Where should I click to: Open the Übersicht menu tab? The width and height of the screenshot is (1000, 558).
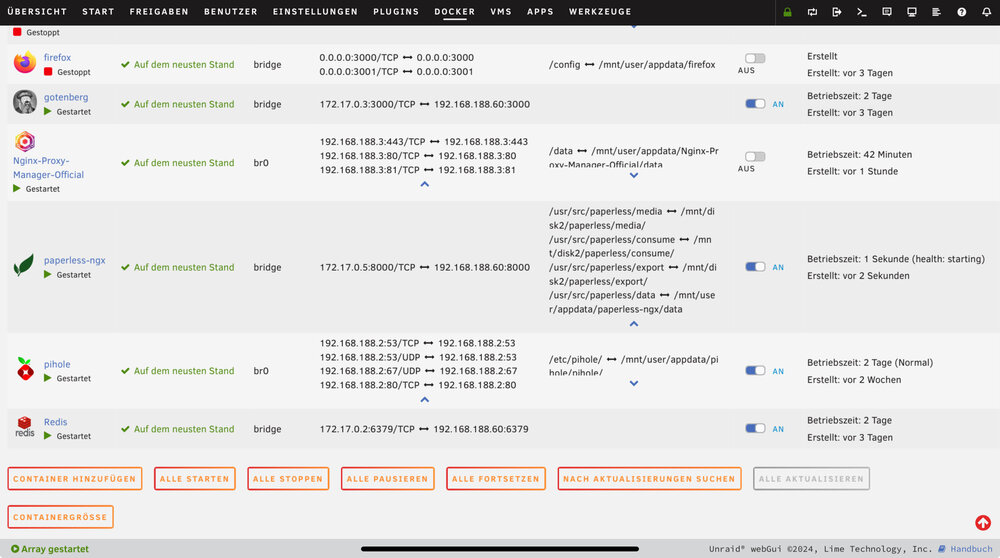click(37, 11)
